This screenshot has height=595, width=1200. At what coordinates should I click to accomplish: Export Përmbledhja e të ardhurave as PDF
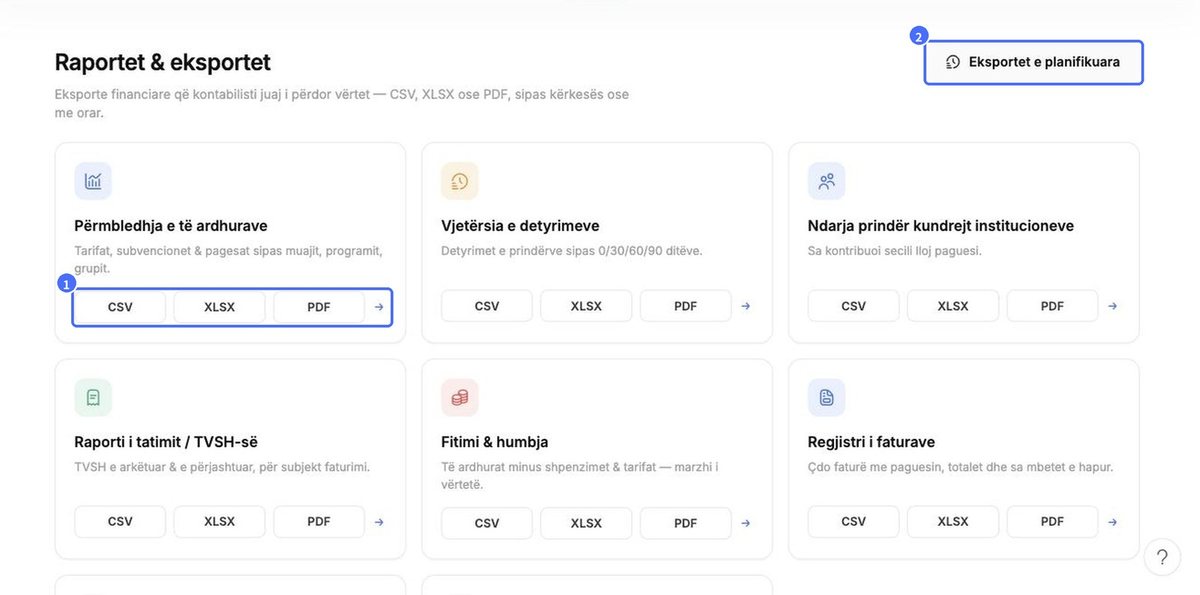[319, 307]
